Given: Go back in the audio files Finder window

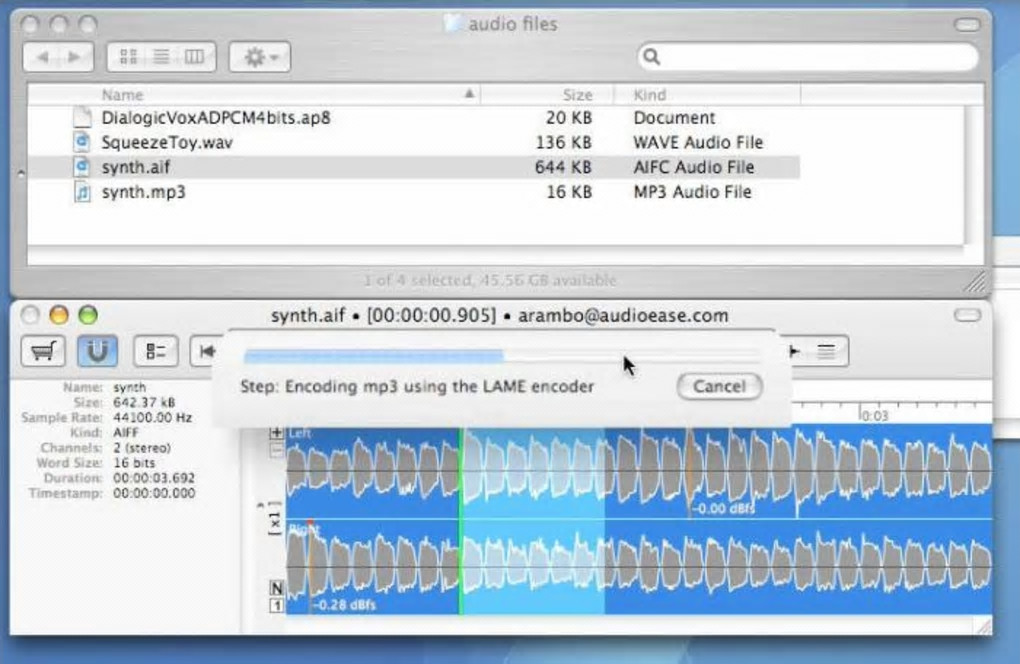Looking at the screenshot, I should tap(42, 57).
